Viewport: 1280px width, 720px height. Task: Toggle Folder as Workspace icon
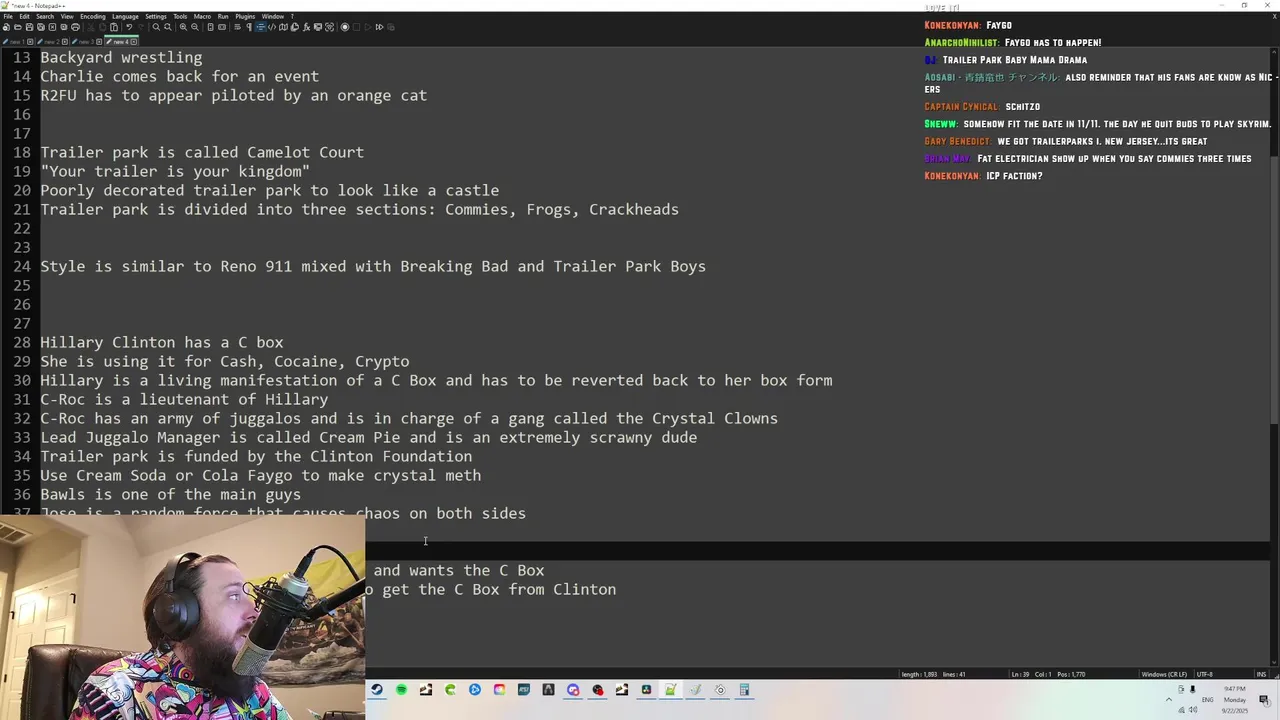[318, 27]
